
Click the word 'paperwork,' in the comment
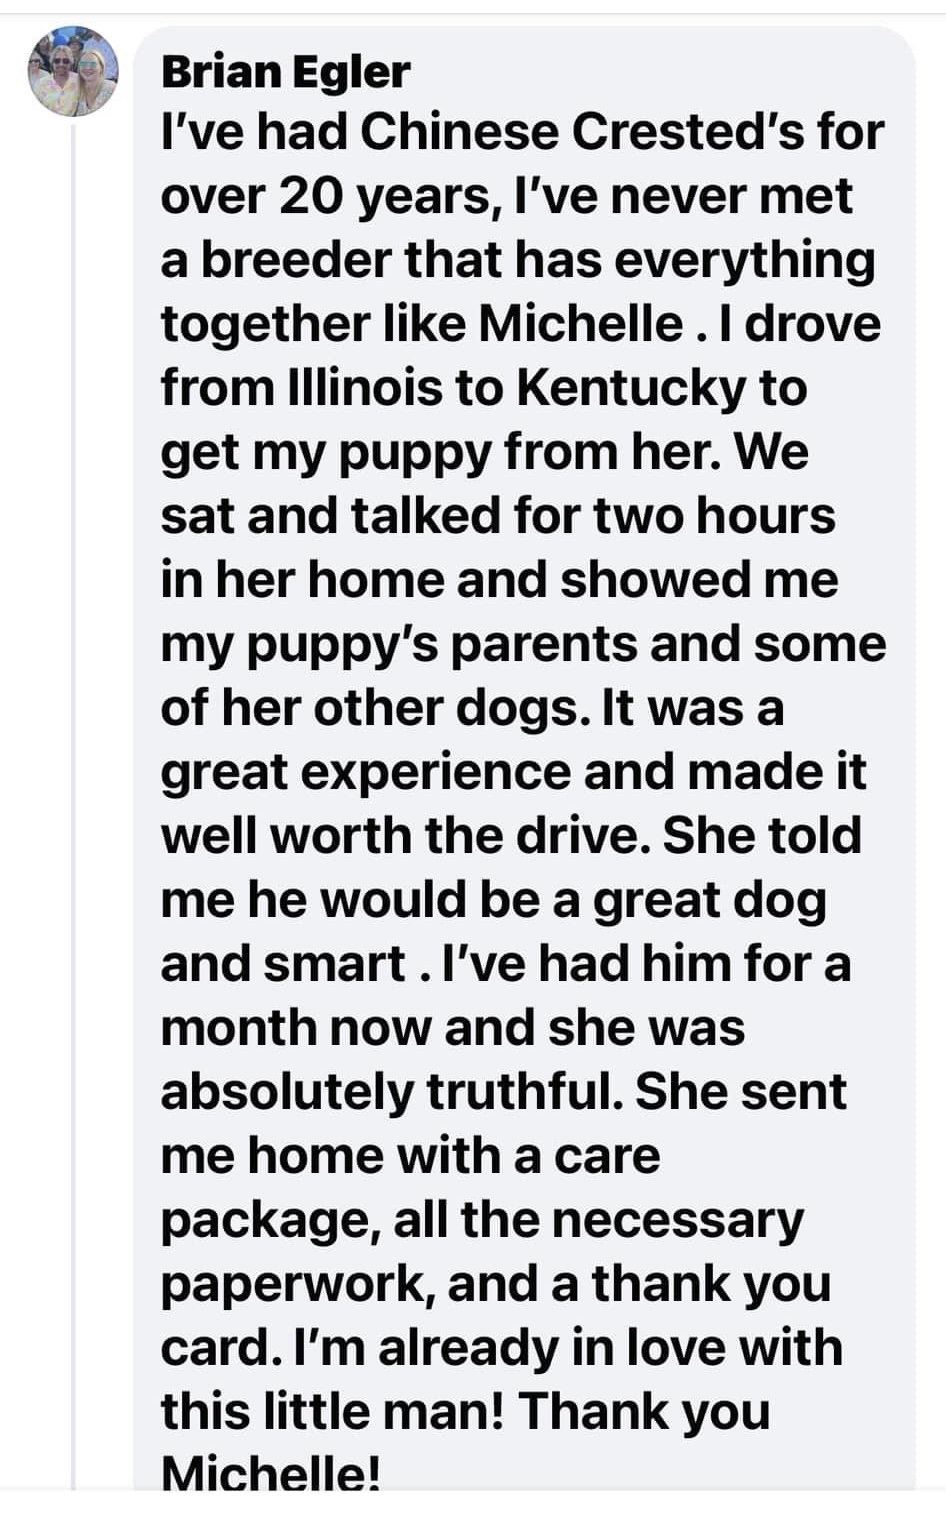coord(298,1286)
